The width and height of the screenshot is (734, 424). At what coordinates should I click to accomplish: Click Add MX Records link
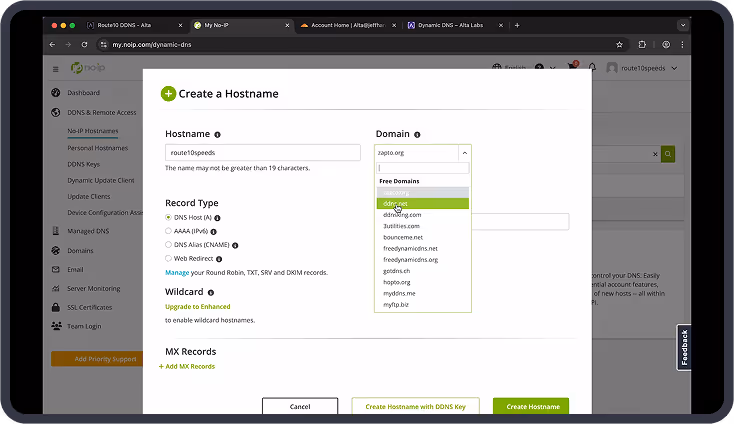tap(187, 366)
